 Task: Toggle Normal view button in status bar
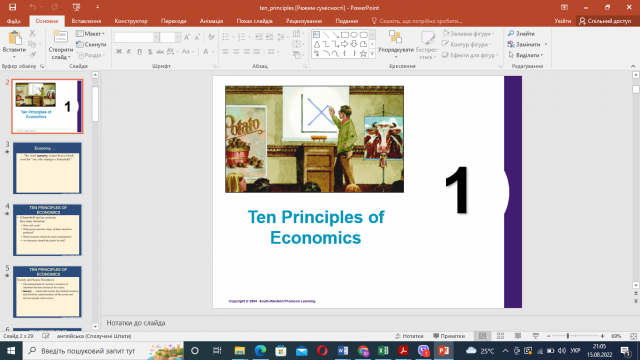[482, 336]
